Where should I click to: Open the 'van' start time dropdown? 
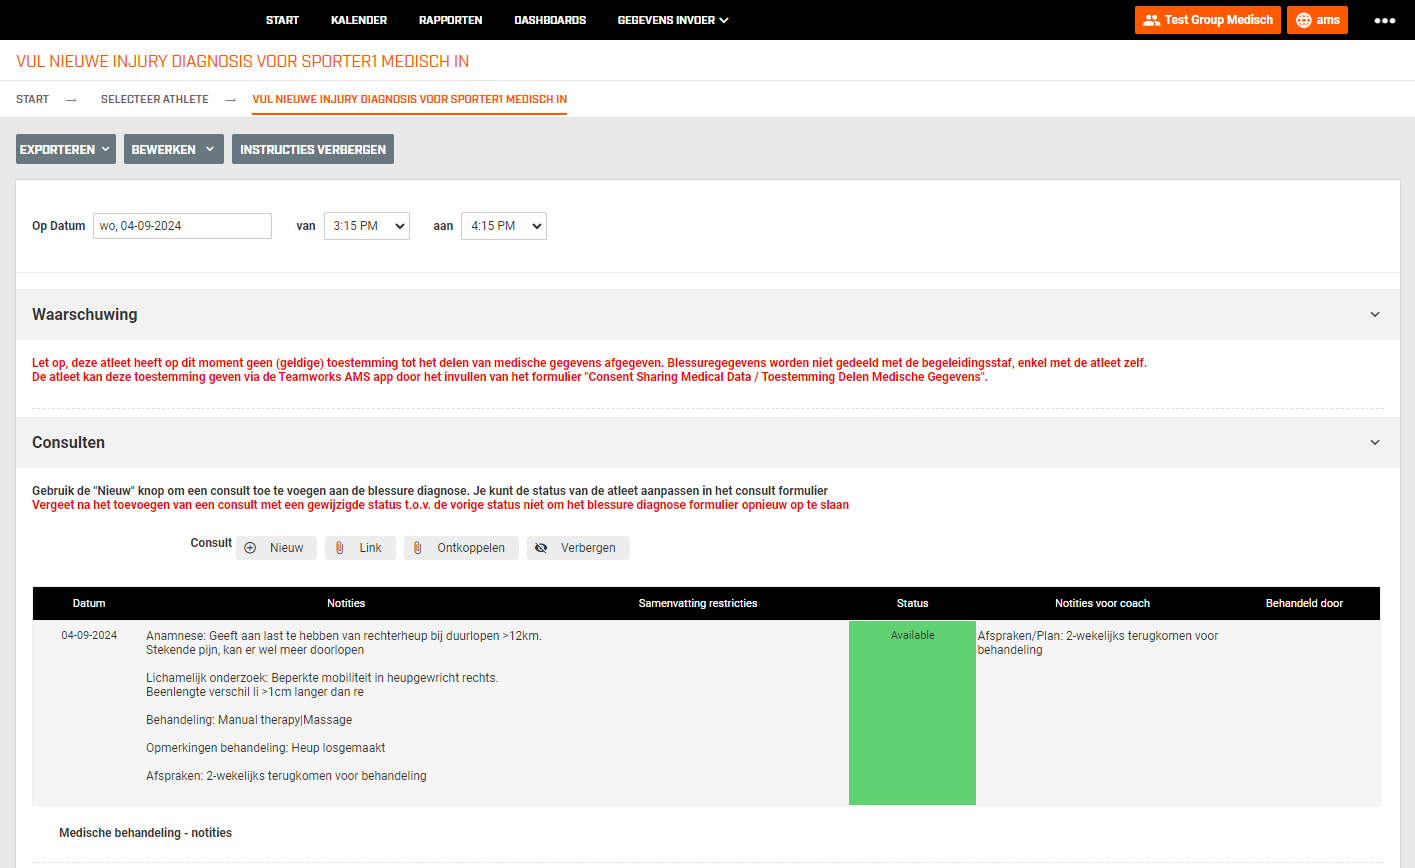(x=367, y=226)
